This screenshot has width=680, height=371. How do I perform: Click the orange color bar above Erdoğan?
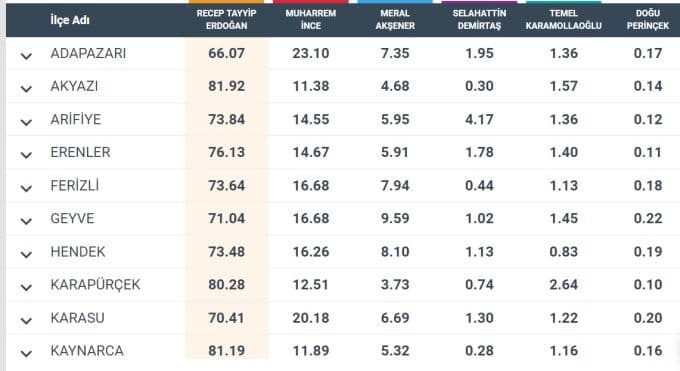[226, 2]
